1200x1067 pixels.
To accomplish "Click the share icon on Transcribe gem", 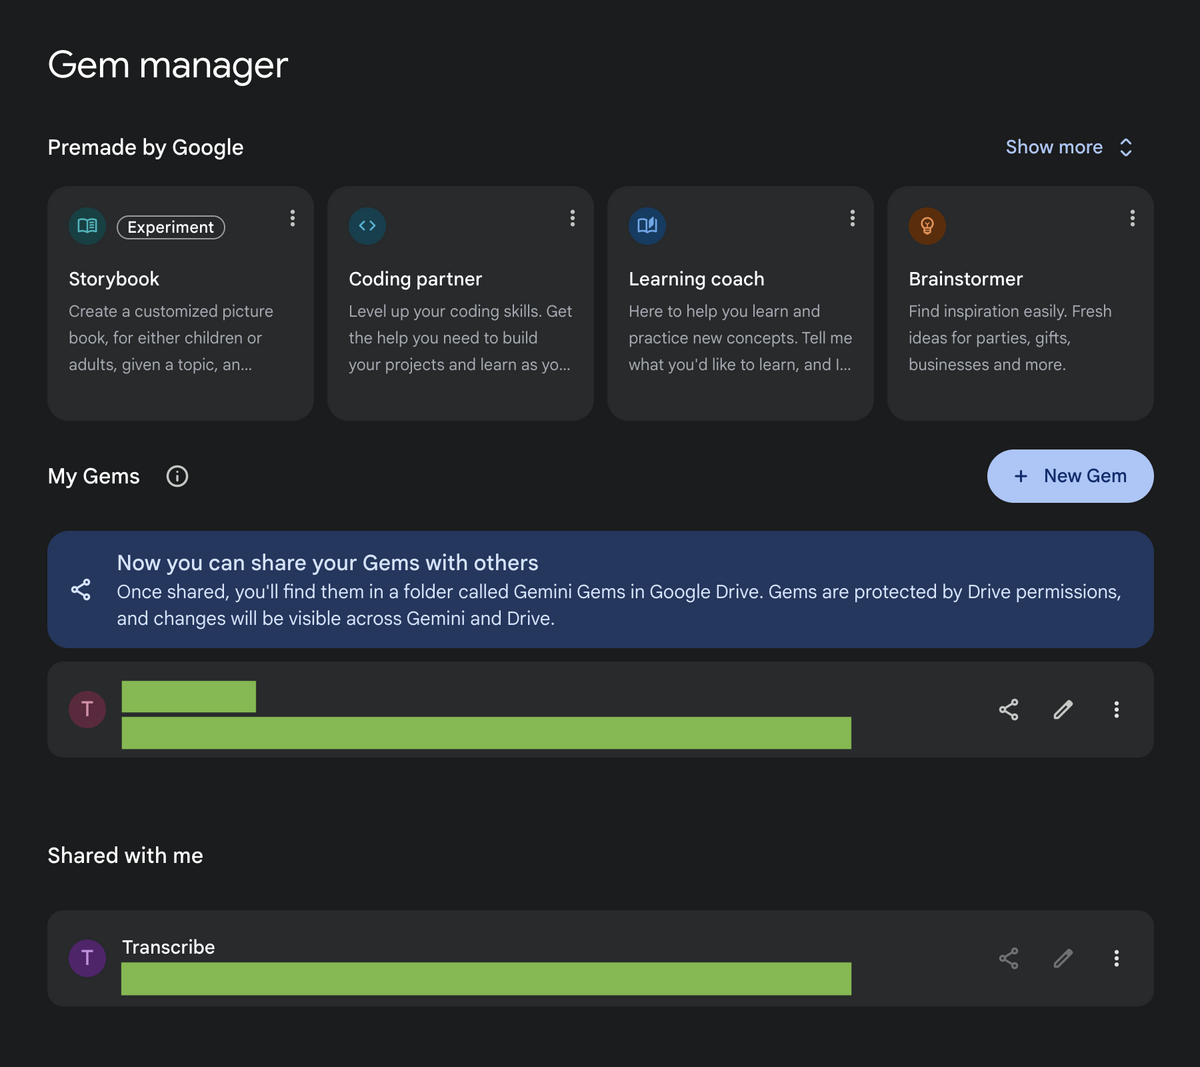I will click(1009, 958).
